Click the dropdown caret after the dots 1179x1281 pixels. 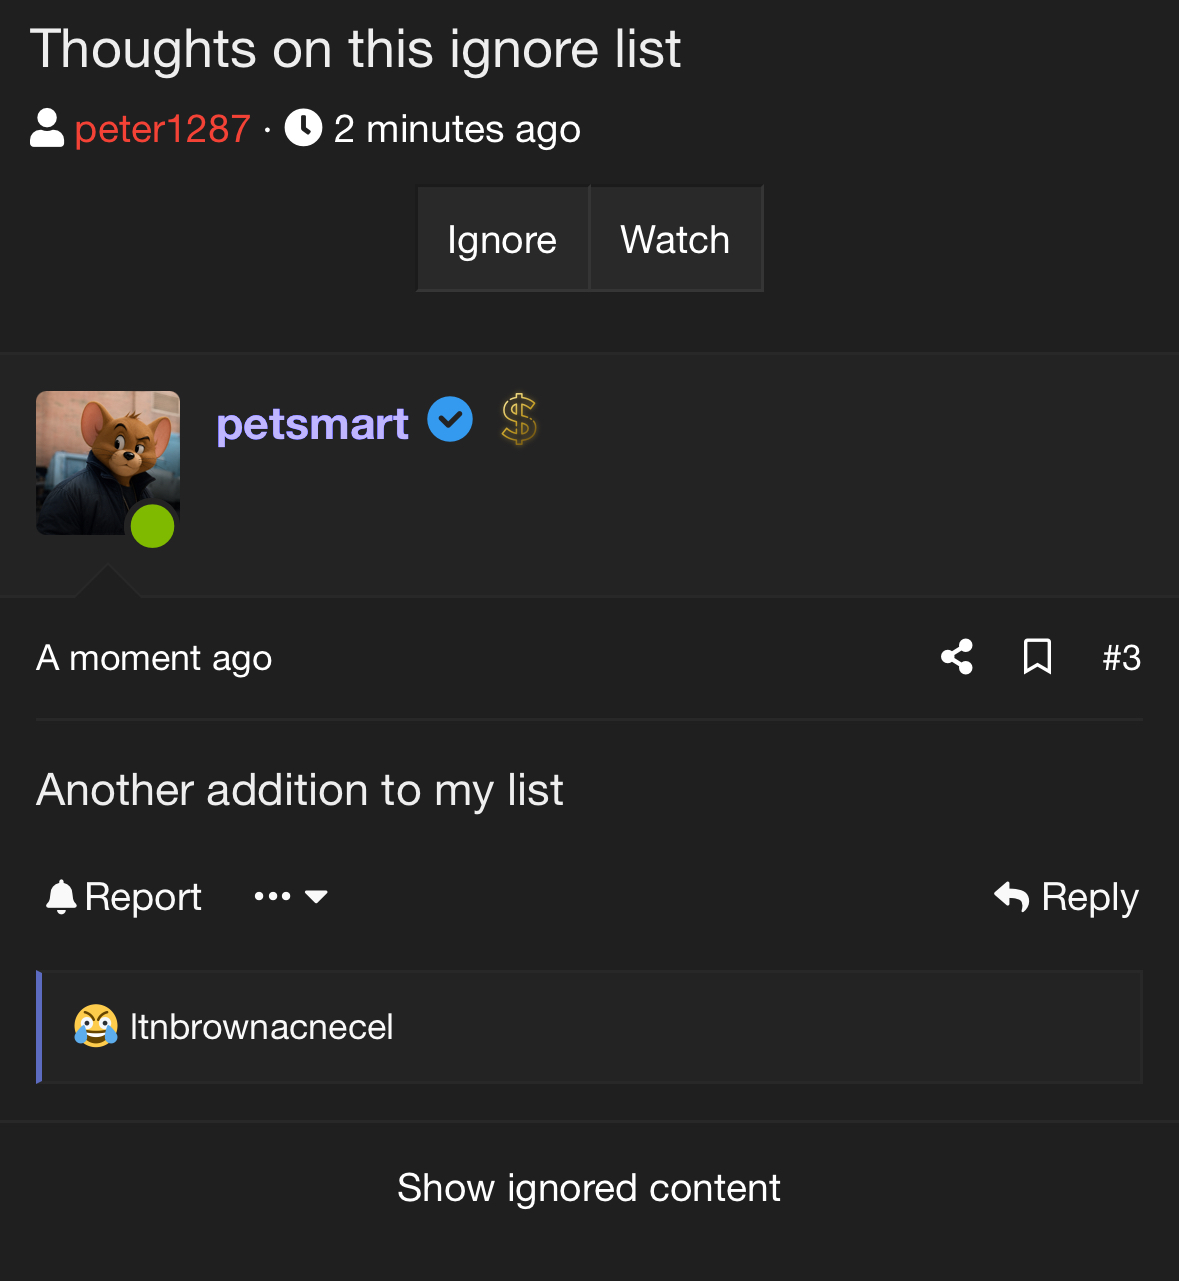click(316, 897)
